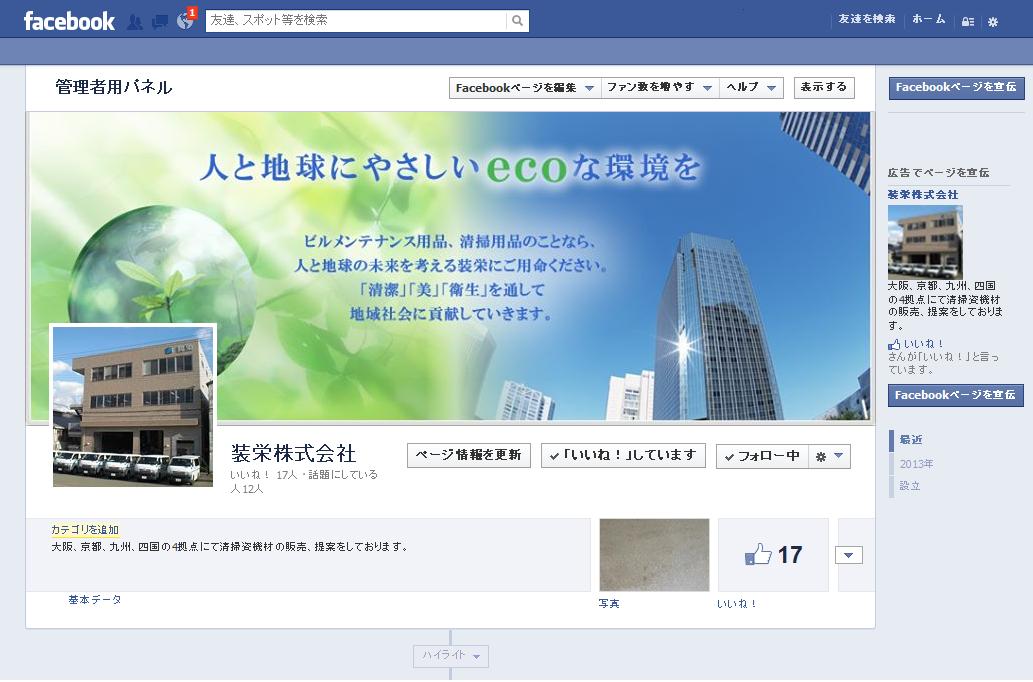
Task: Open 写真 link under thumbnail
Action: point(609,604)
